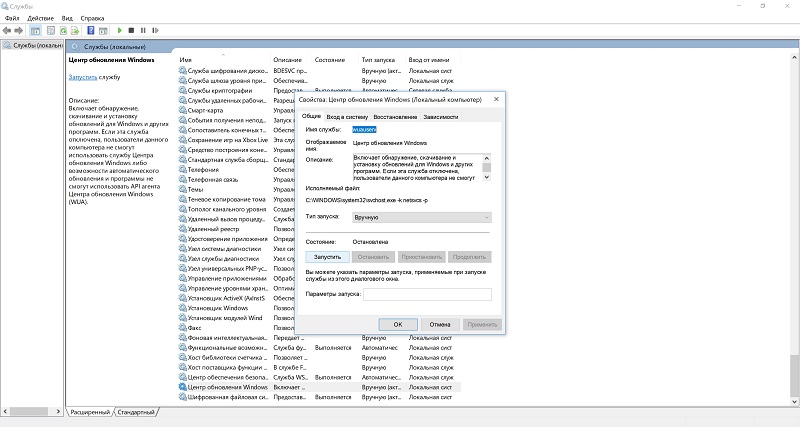Click the Отмена button
Screen dimensions: 800x427
click(x=440, y=324)
